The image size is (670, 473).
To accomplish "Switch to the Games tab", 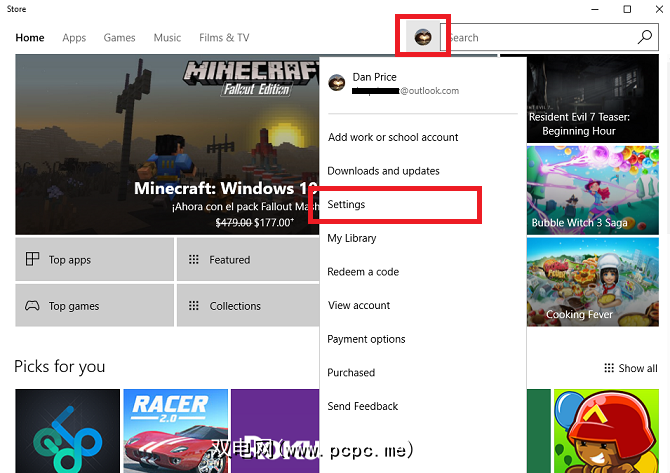I will pos(119,38).
